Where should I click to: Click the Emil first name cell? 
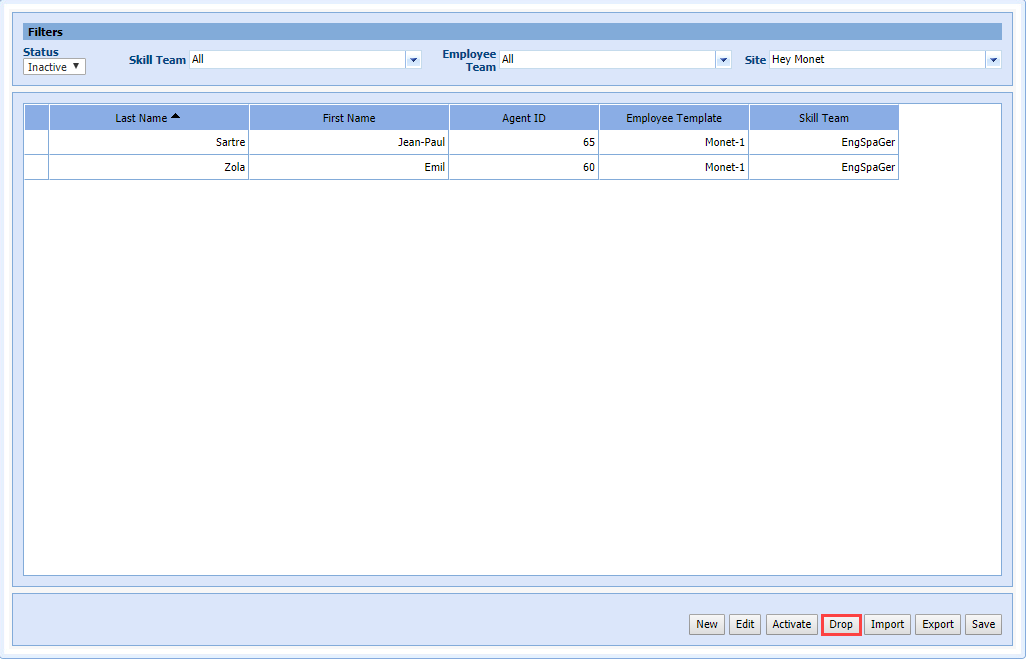coord(349,167)
